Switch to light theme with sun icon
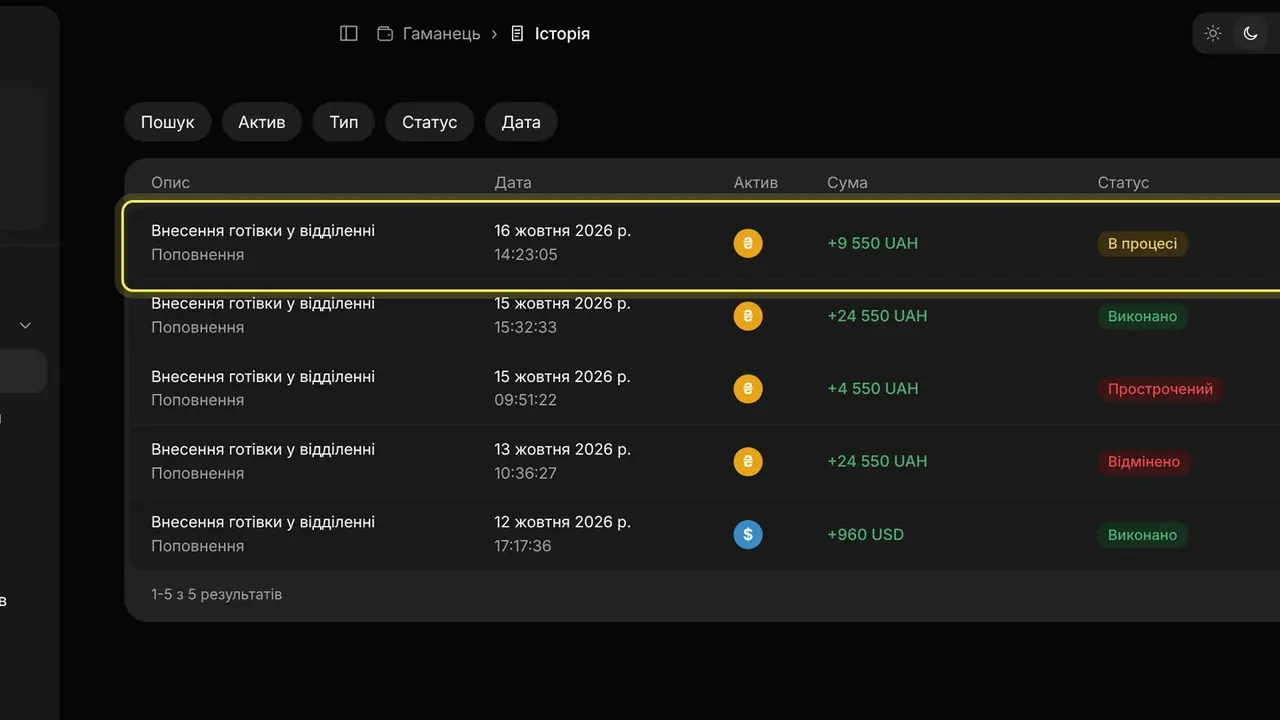The image size is (1280, 720). point(1213,33)
